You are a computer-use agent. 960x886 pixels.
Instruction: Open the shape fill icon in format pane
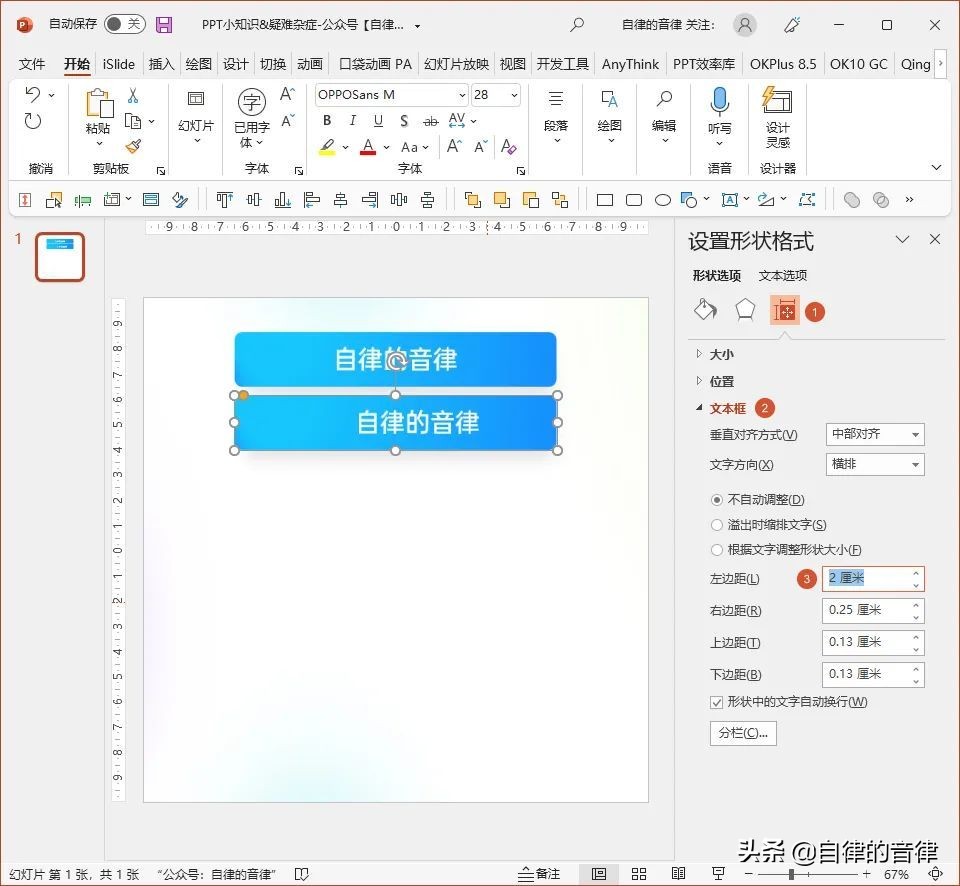[705, 310]
